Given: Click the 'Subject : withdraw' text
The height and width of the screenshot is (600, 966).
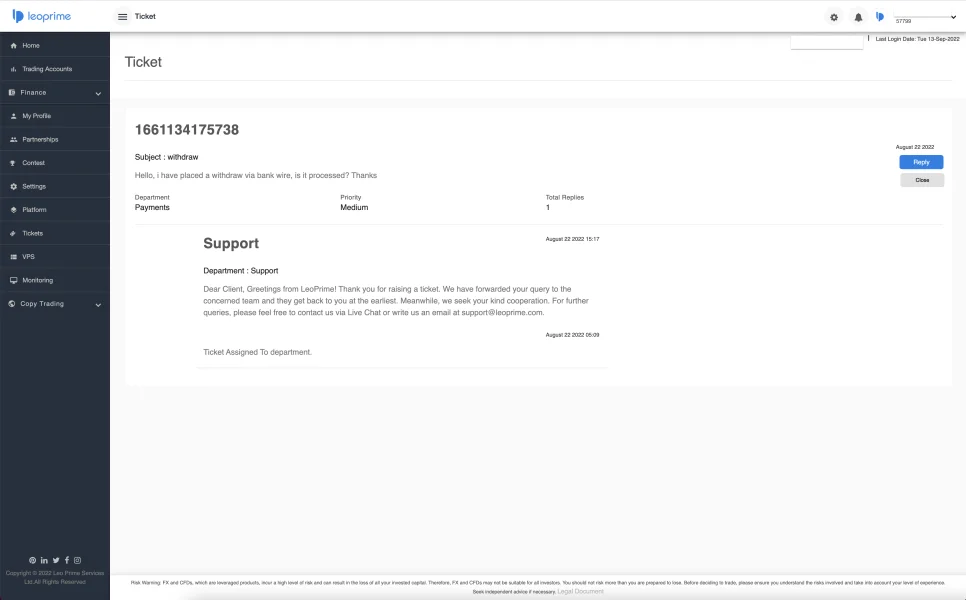Looking at the screenshot, I should (x=166, y=157).
